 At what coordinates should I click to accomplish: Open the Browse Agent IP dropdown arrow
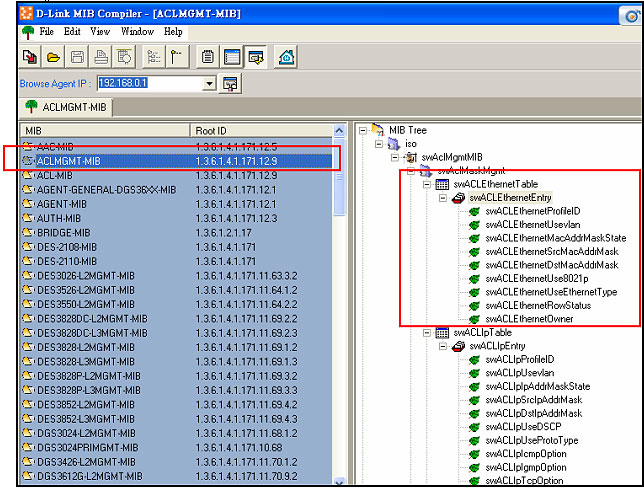coord(209,83)
